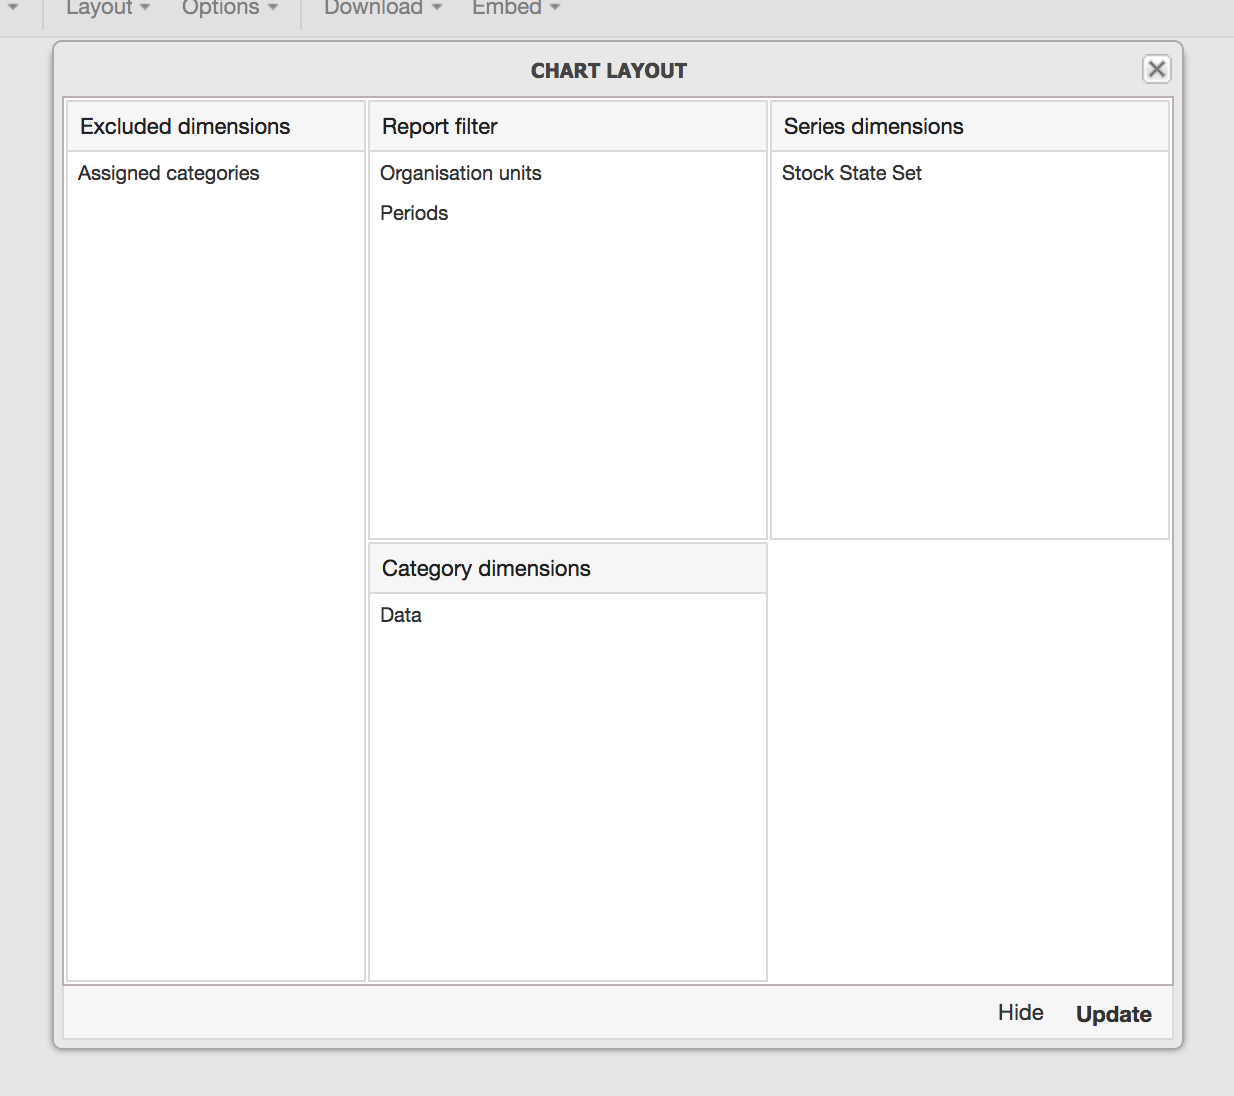Expand the Download dropdown

(382, 8)
